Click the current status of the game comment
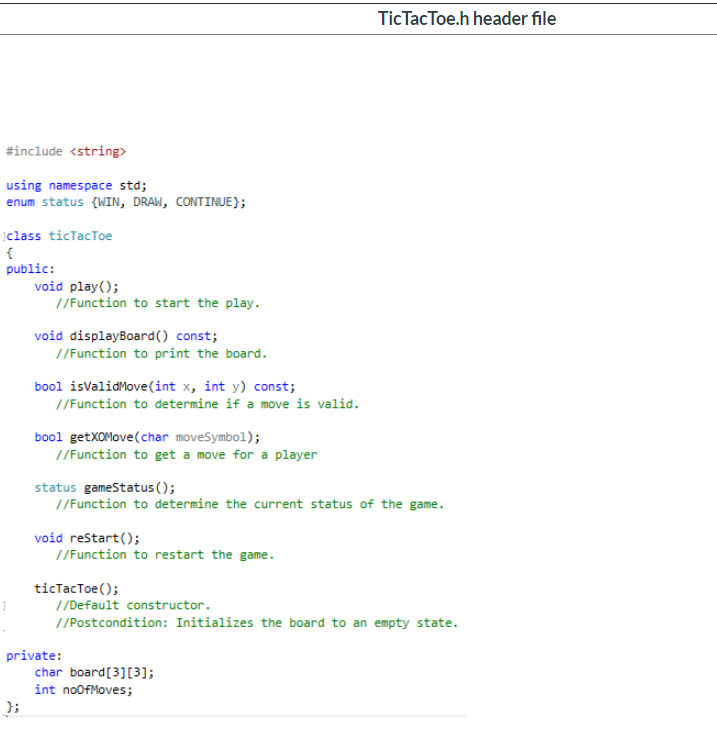This screenshot has width=717, height=730. (250, 504)
